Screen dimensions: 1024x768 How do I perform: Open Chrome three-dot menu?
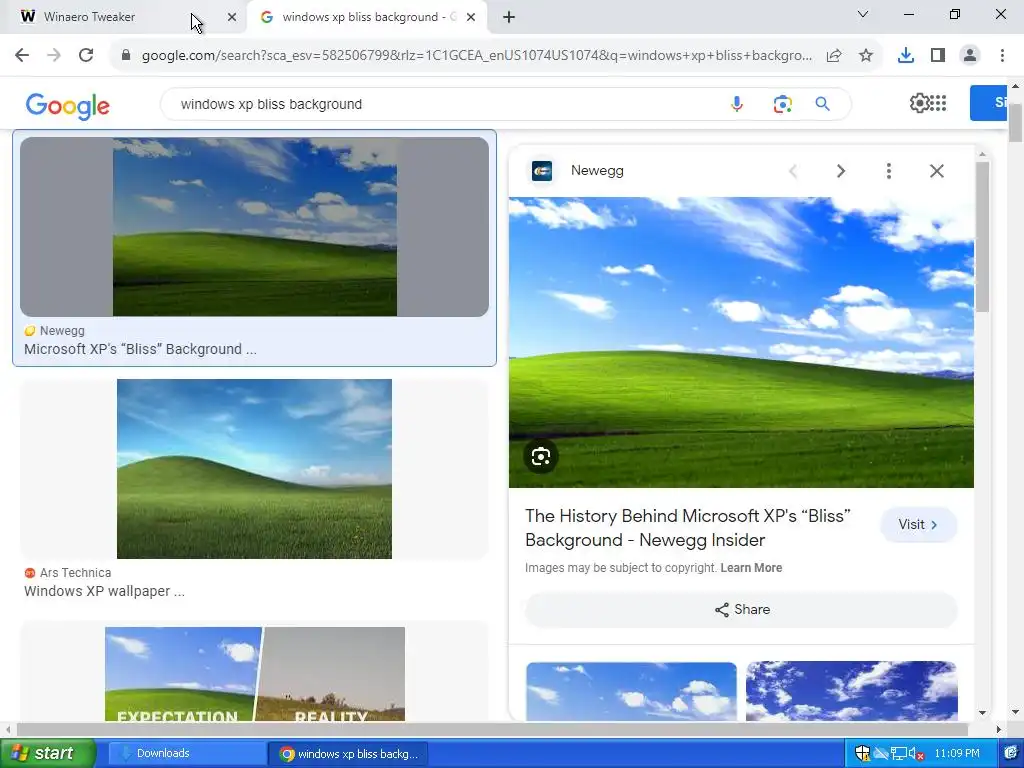pos(1002,56)
